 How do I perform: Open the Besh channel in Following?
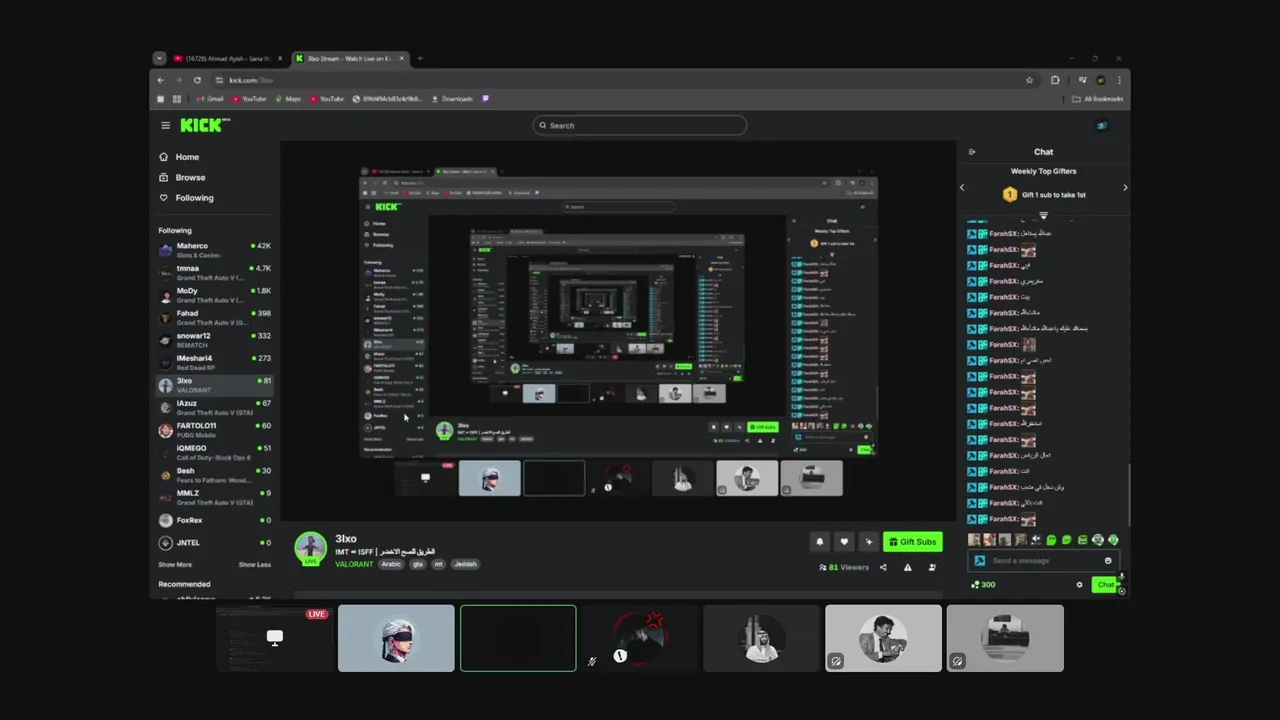(x=215, y=475)
